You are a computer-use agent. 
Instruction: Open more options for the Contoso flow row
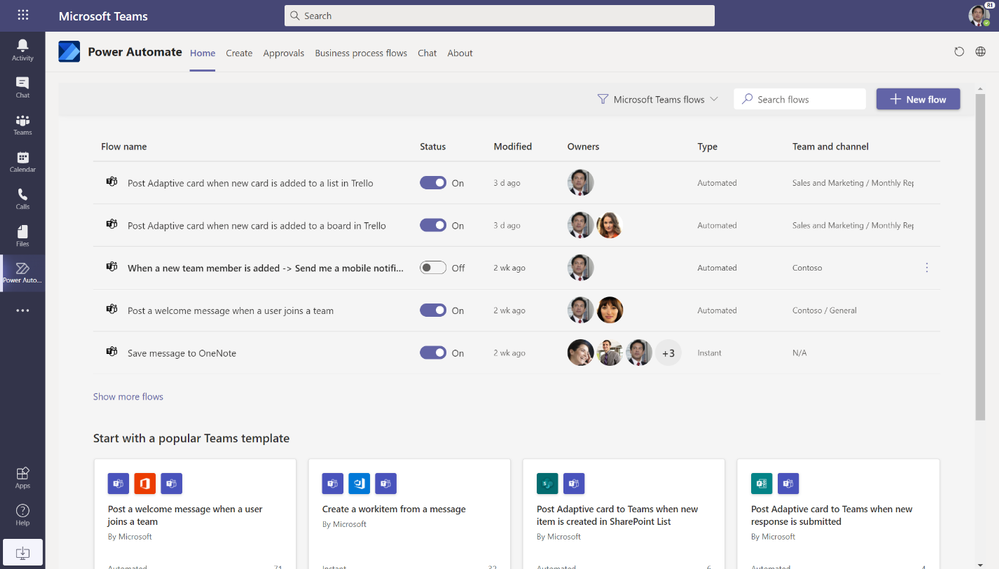coord(927,268)
